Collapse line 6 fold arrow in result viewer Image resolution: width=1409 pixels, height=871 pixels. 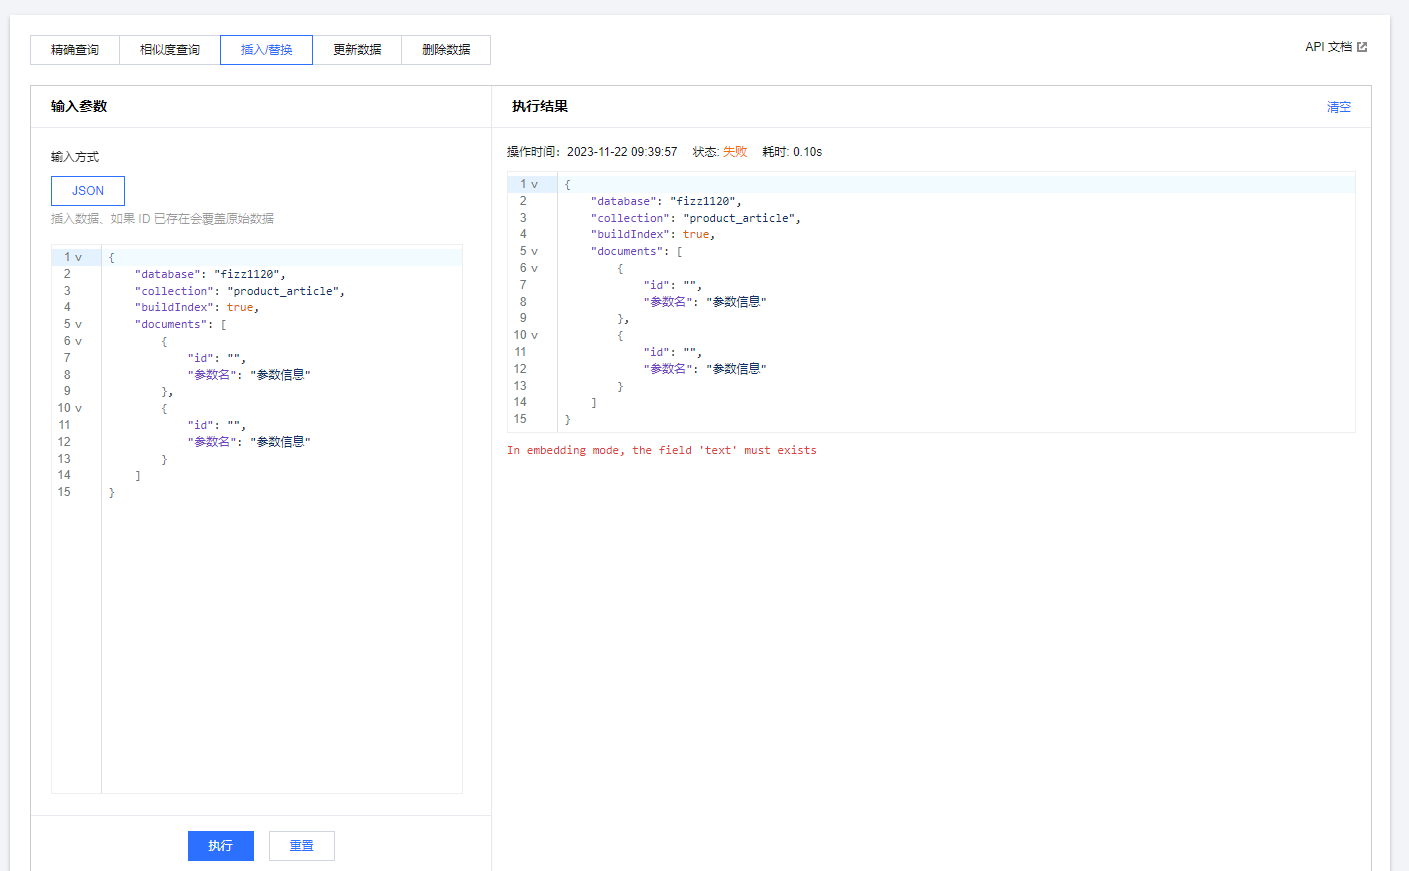(x=535, y=269)
